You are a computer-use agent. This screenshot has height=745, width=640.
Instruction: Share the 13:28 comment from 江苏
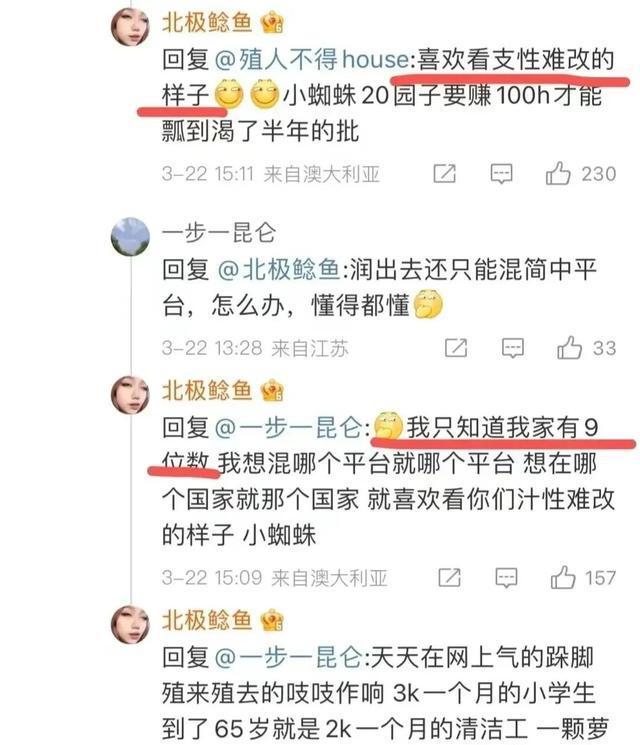[456, 348]
